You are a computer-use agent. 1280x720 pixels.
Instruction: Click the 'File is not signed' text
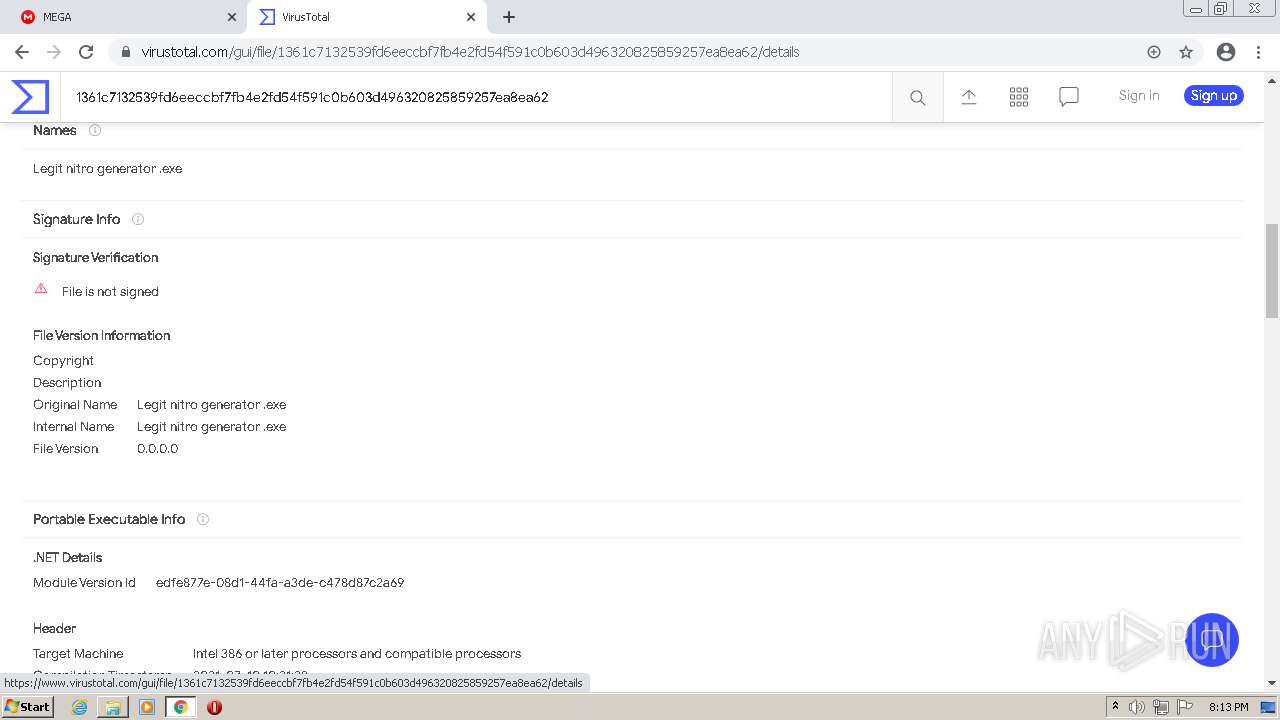click(110, 292)
